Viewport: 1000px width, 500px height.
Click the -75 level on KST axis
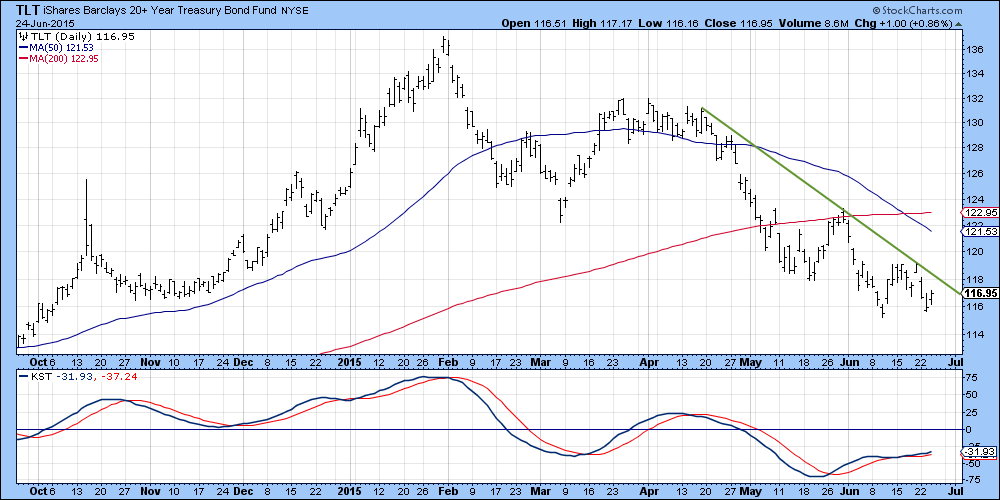(x=971, y=480)
